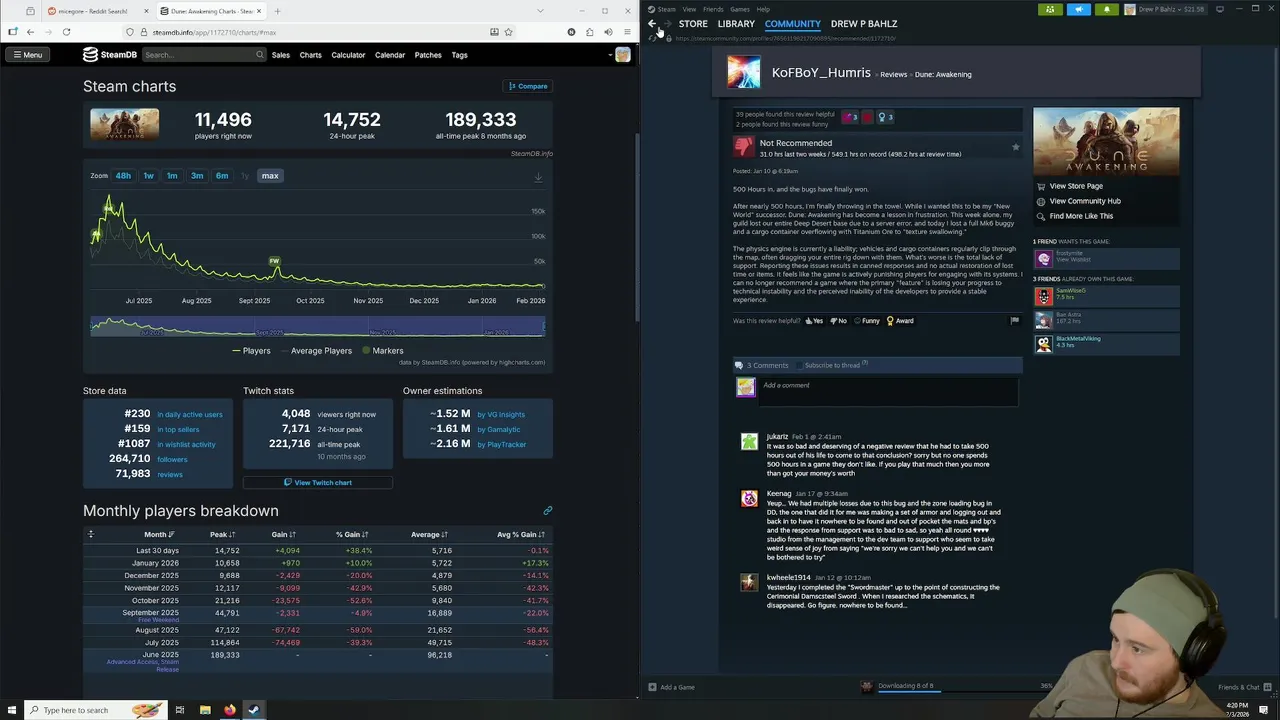Click chart navigator range slider
Image resolution: width=1280 pixels, height=720 pixels.
(318, 327)
